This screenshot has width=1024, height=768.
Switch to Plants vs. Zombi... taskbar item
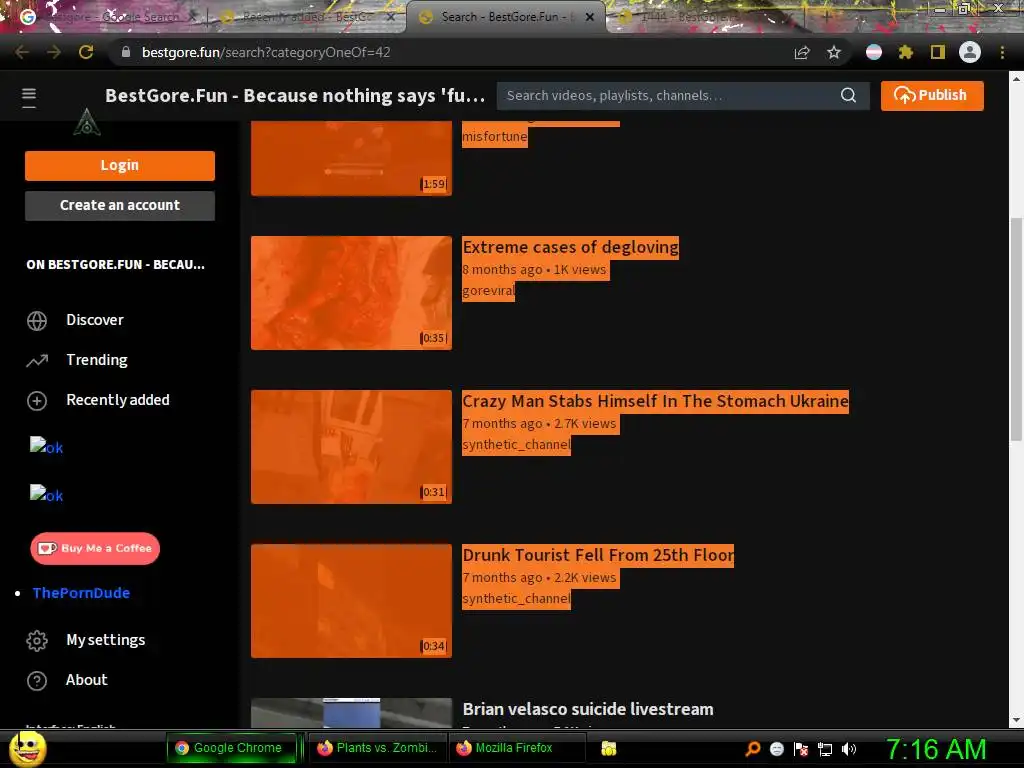(377, 748)
